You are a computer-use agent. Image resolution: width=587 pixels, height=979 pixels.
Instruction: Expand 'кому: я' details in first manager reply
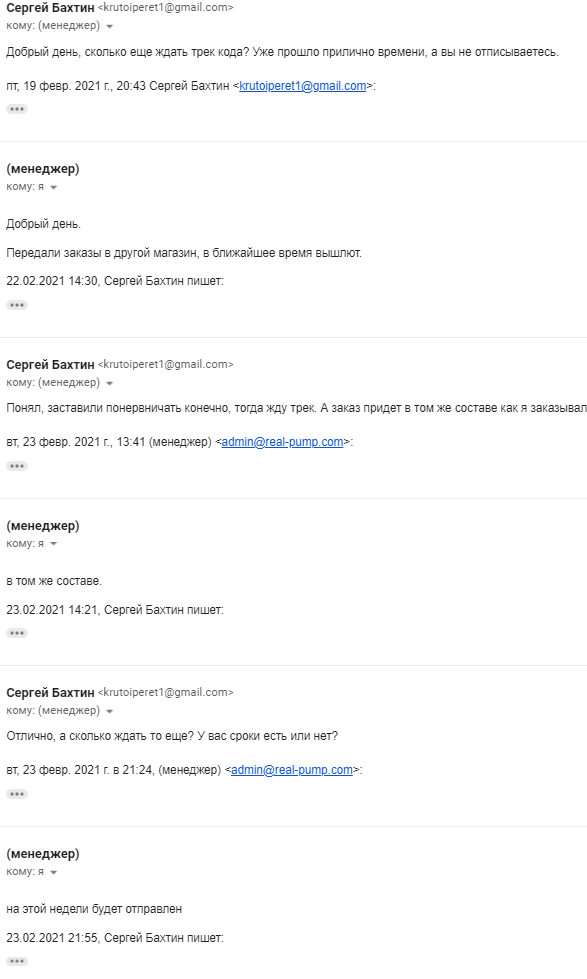[54, 187]
